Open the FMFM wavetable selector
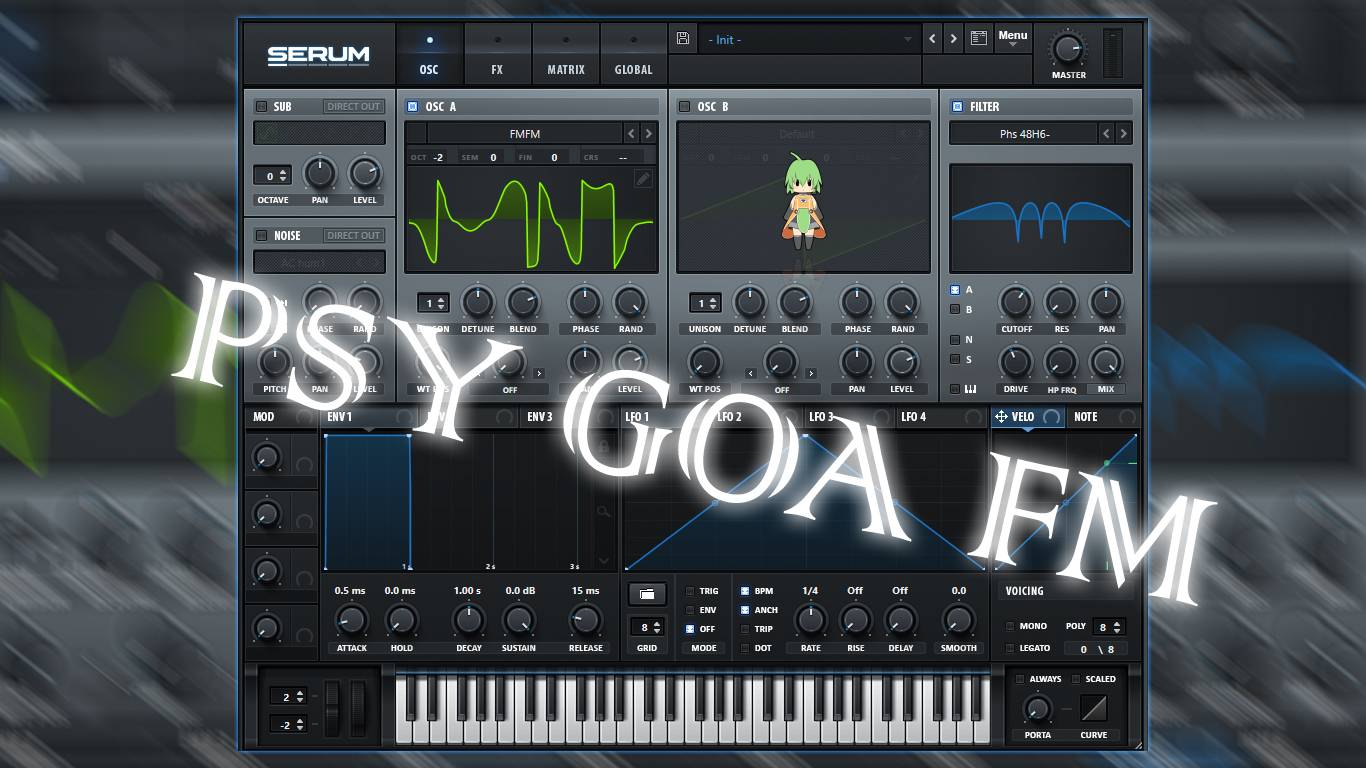 click(x=525, y=133)
